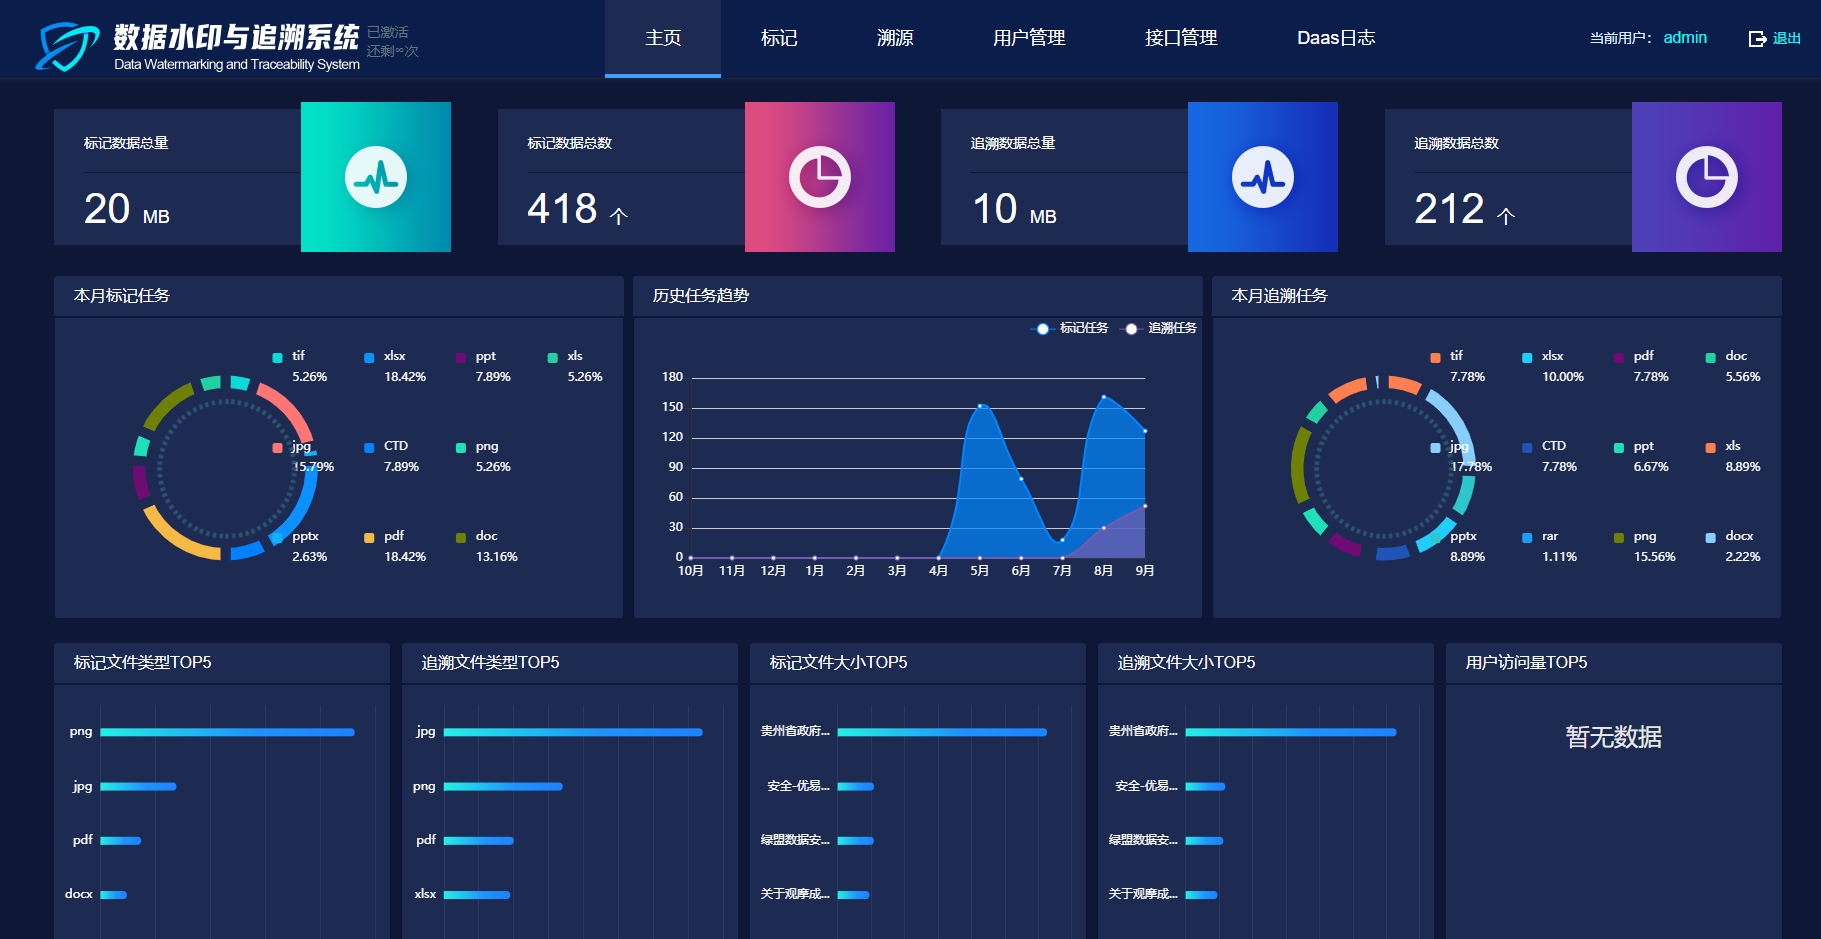Click the pdf color swatch in 本月标记任务 legend
1821x939 pixels.
369,538
